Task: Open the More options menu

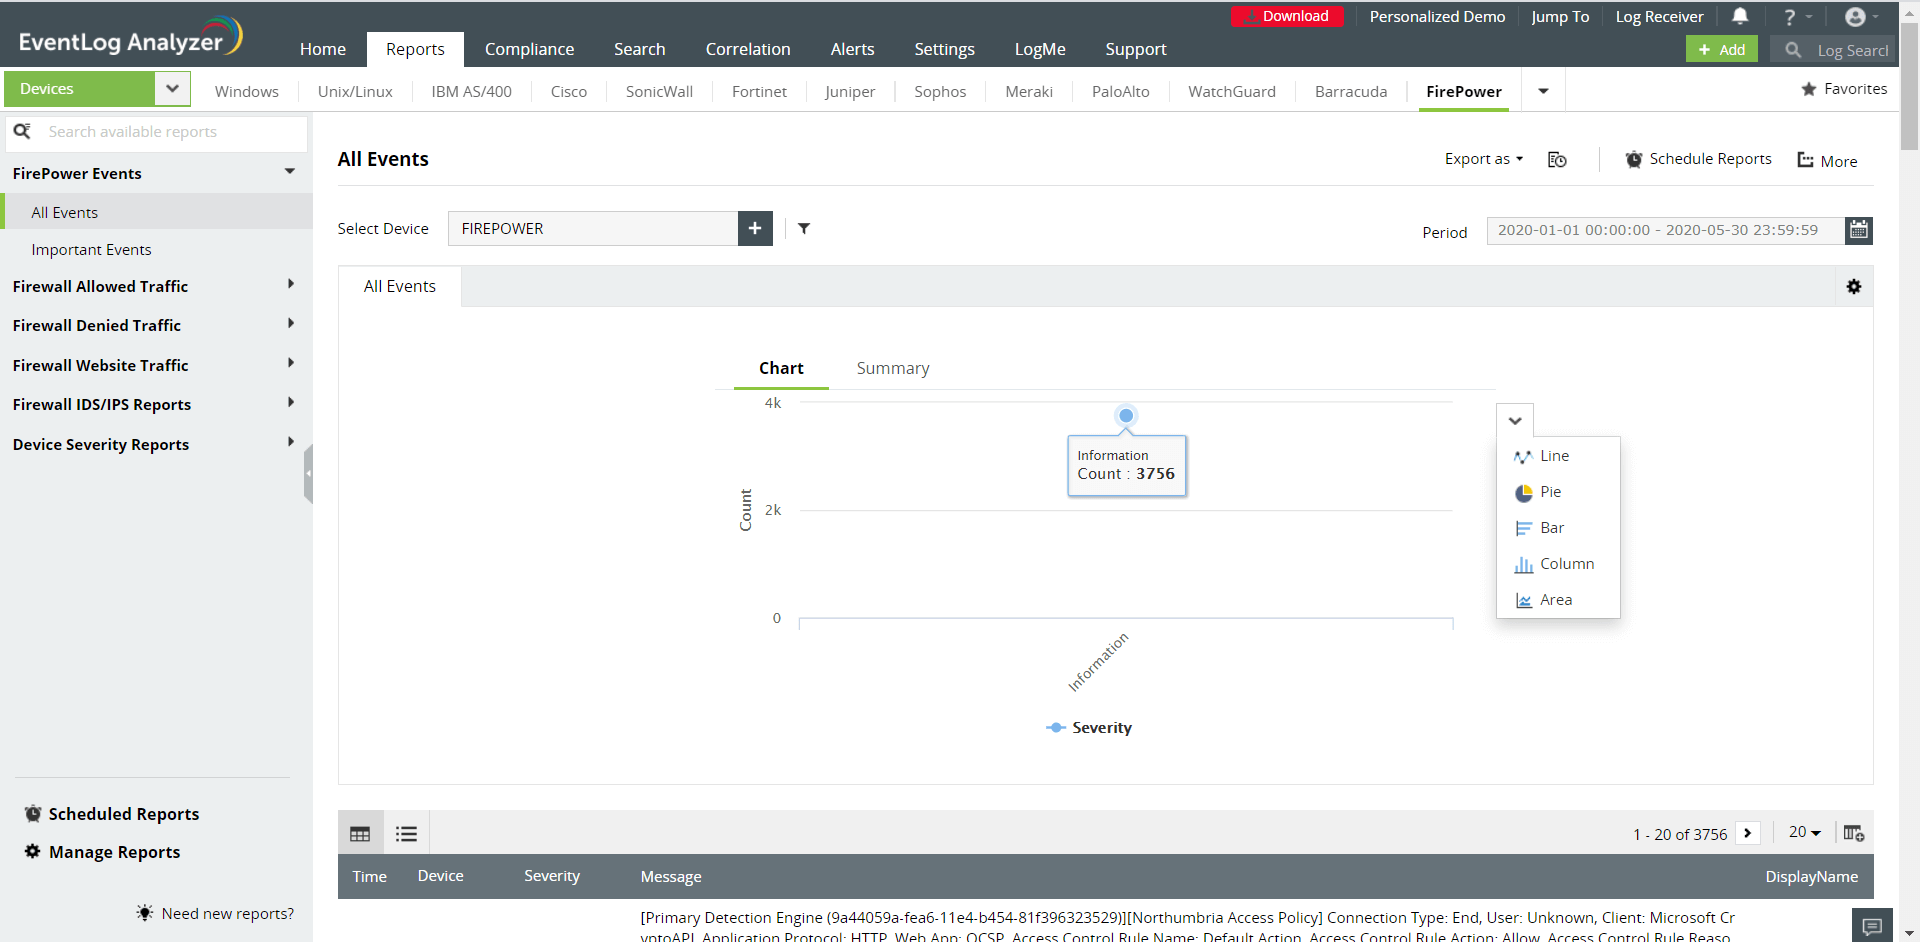Action: pos(1828,161)
